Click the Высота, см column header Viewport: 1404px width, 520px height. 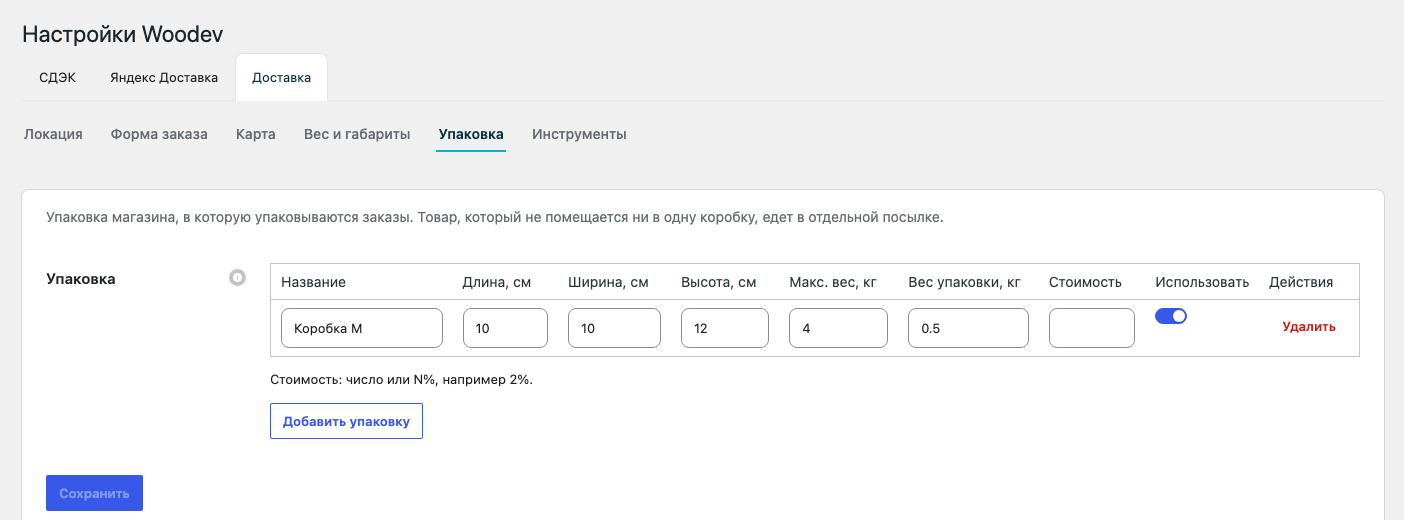[x=719, y=282]
